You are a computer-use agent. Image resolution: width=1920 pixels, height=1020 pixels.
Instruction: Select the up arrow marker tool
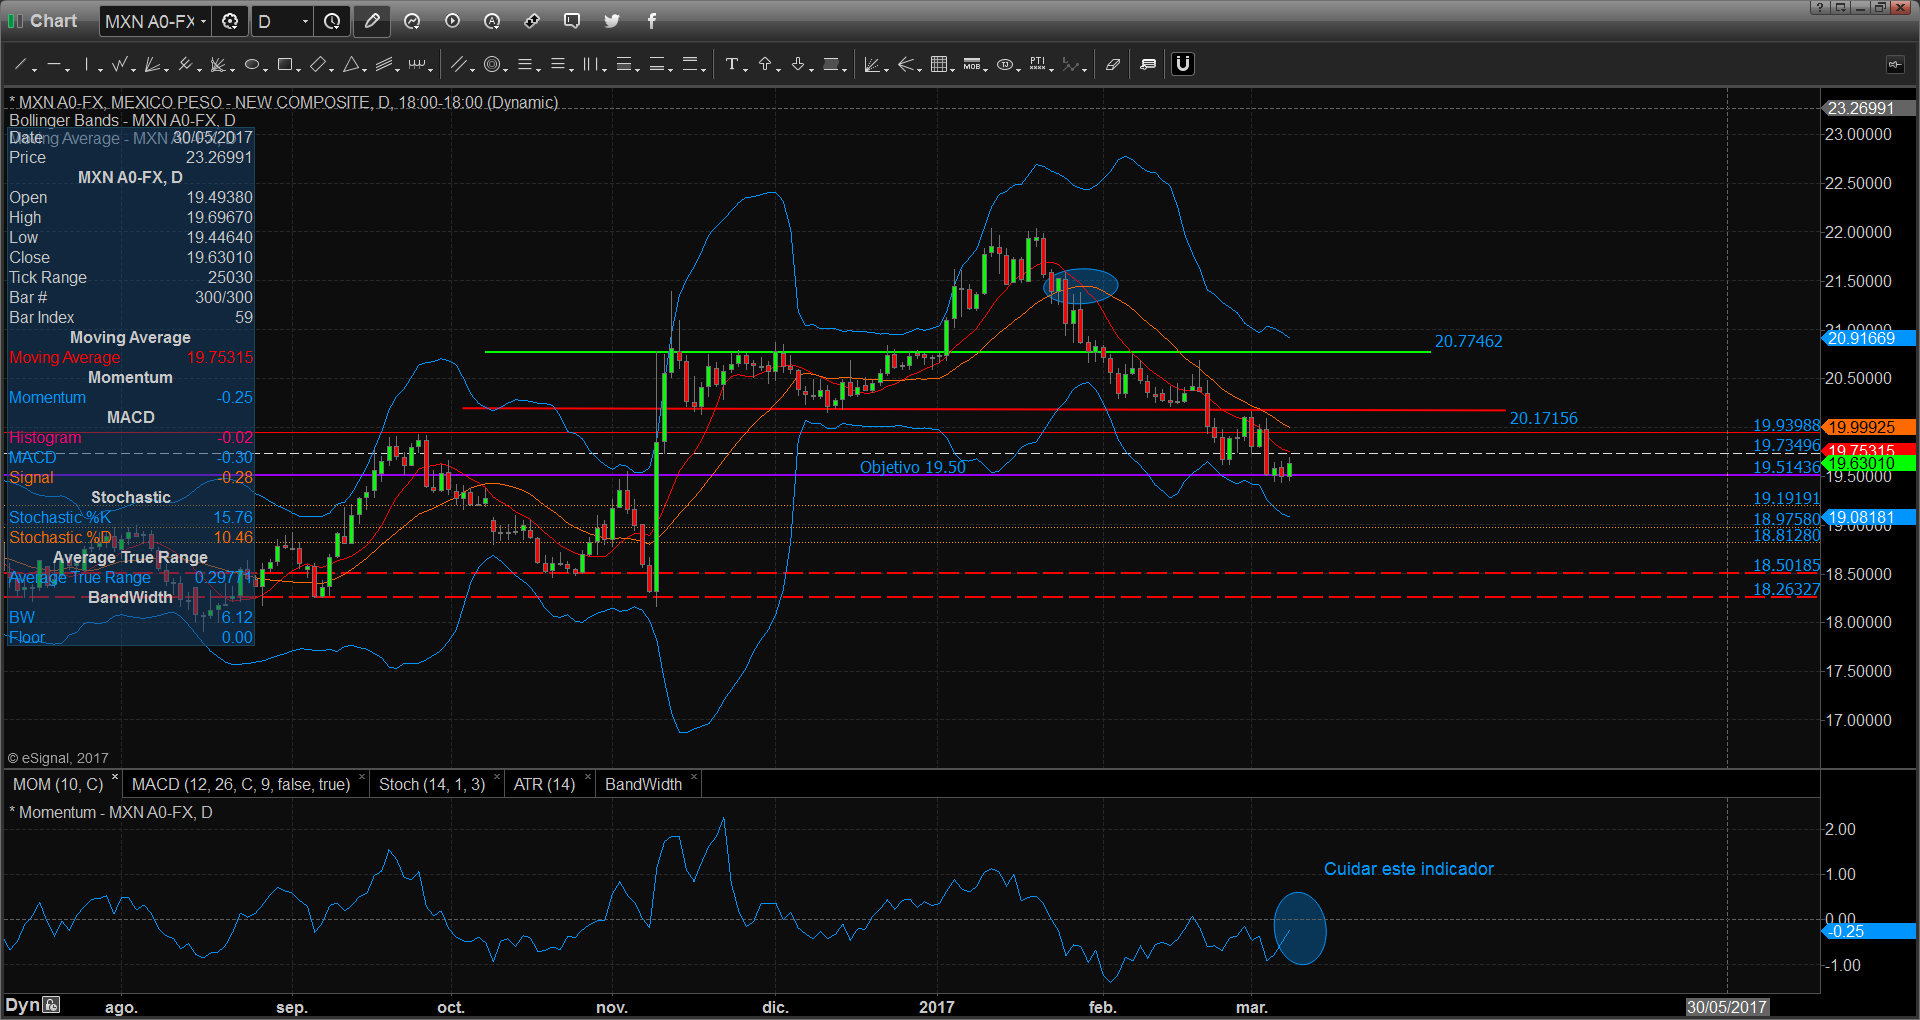pos(765,65)
